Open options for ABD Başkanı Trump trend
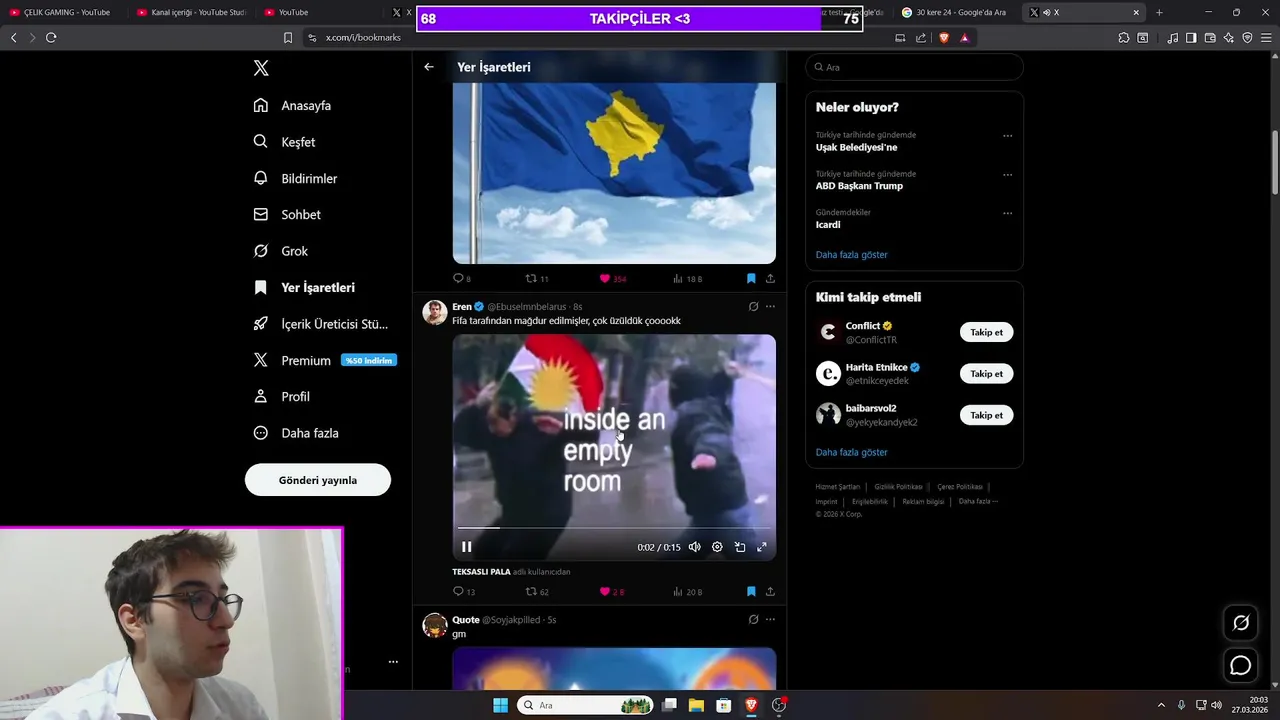The width and height of the screenshot is (1280, 720). click(1007, 175)
